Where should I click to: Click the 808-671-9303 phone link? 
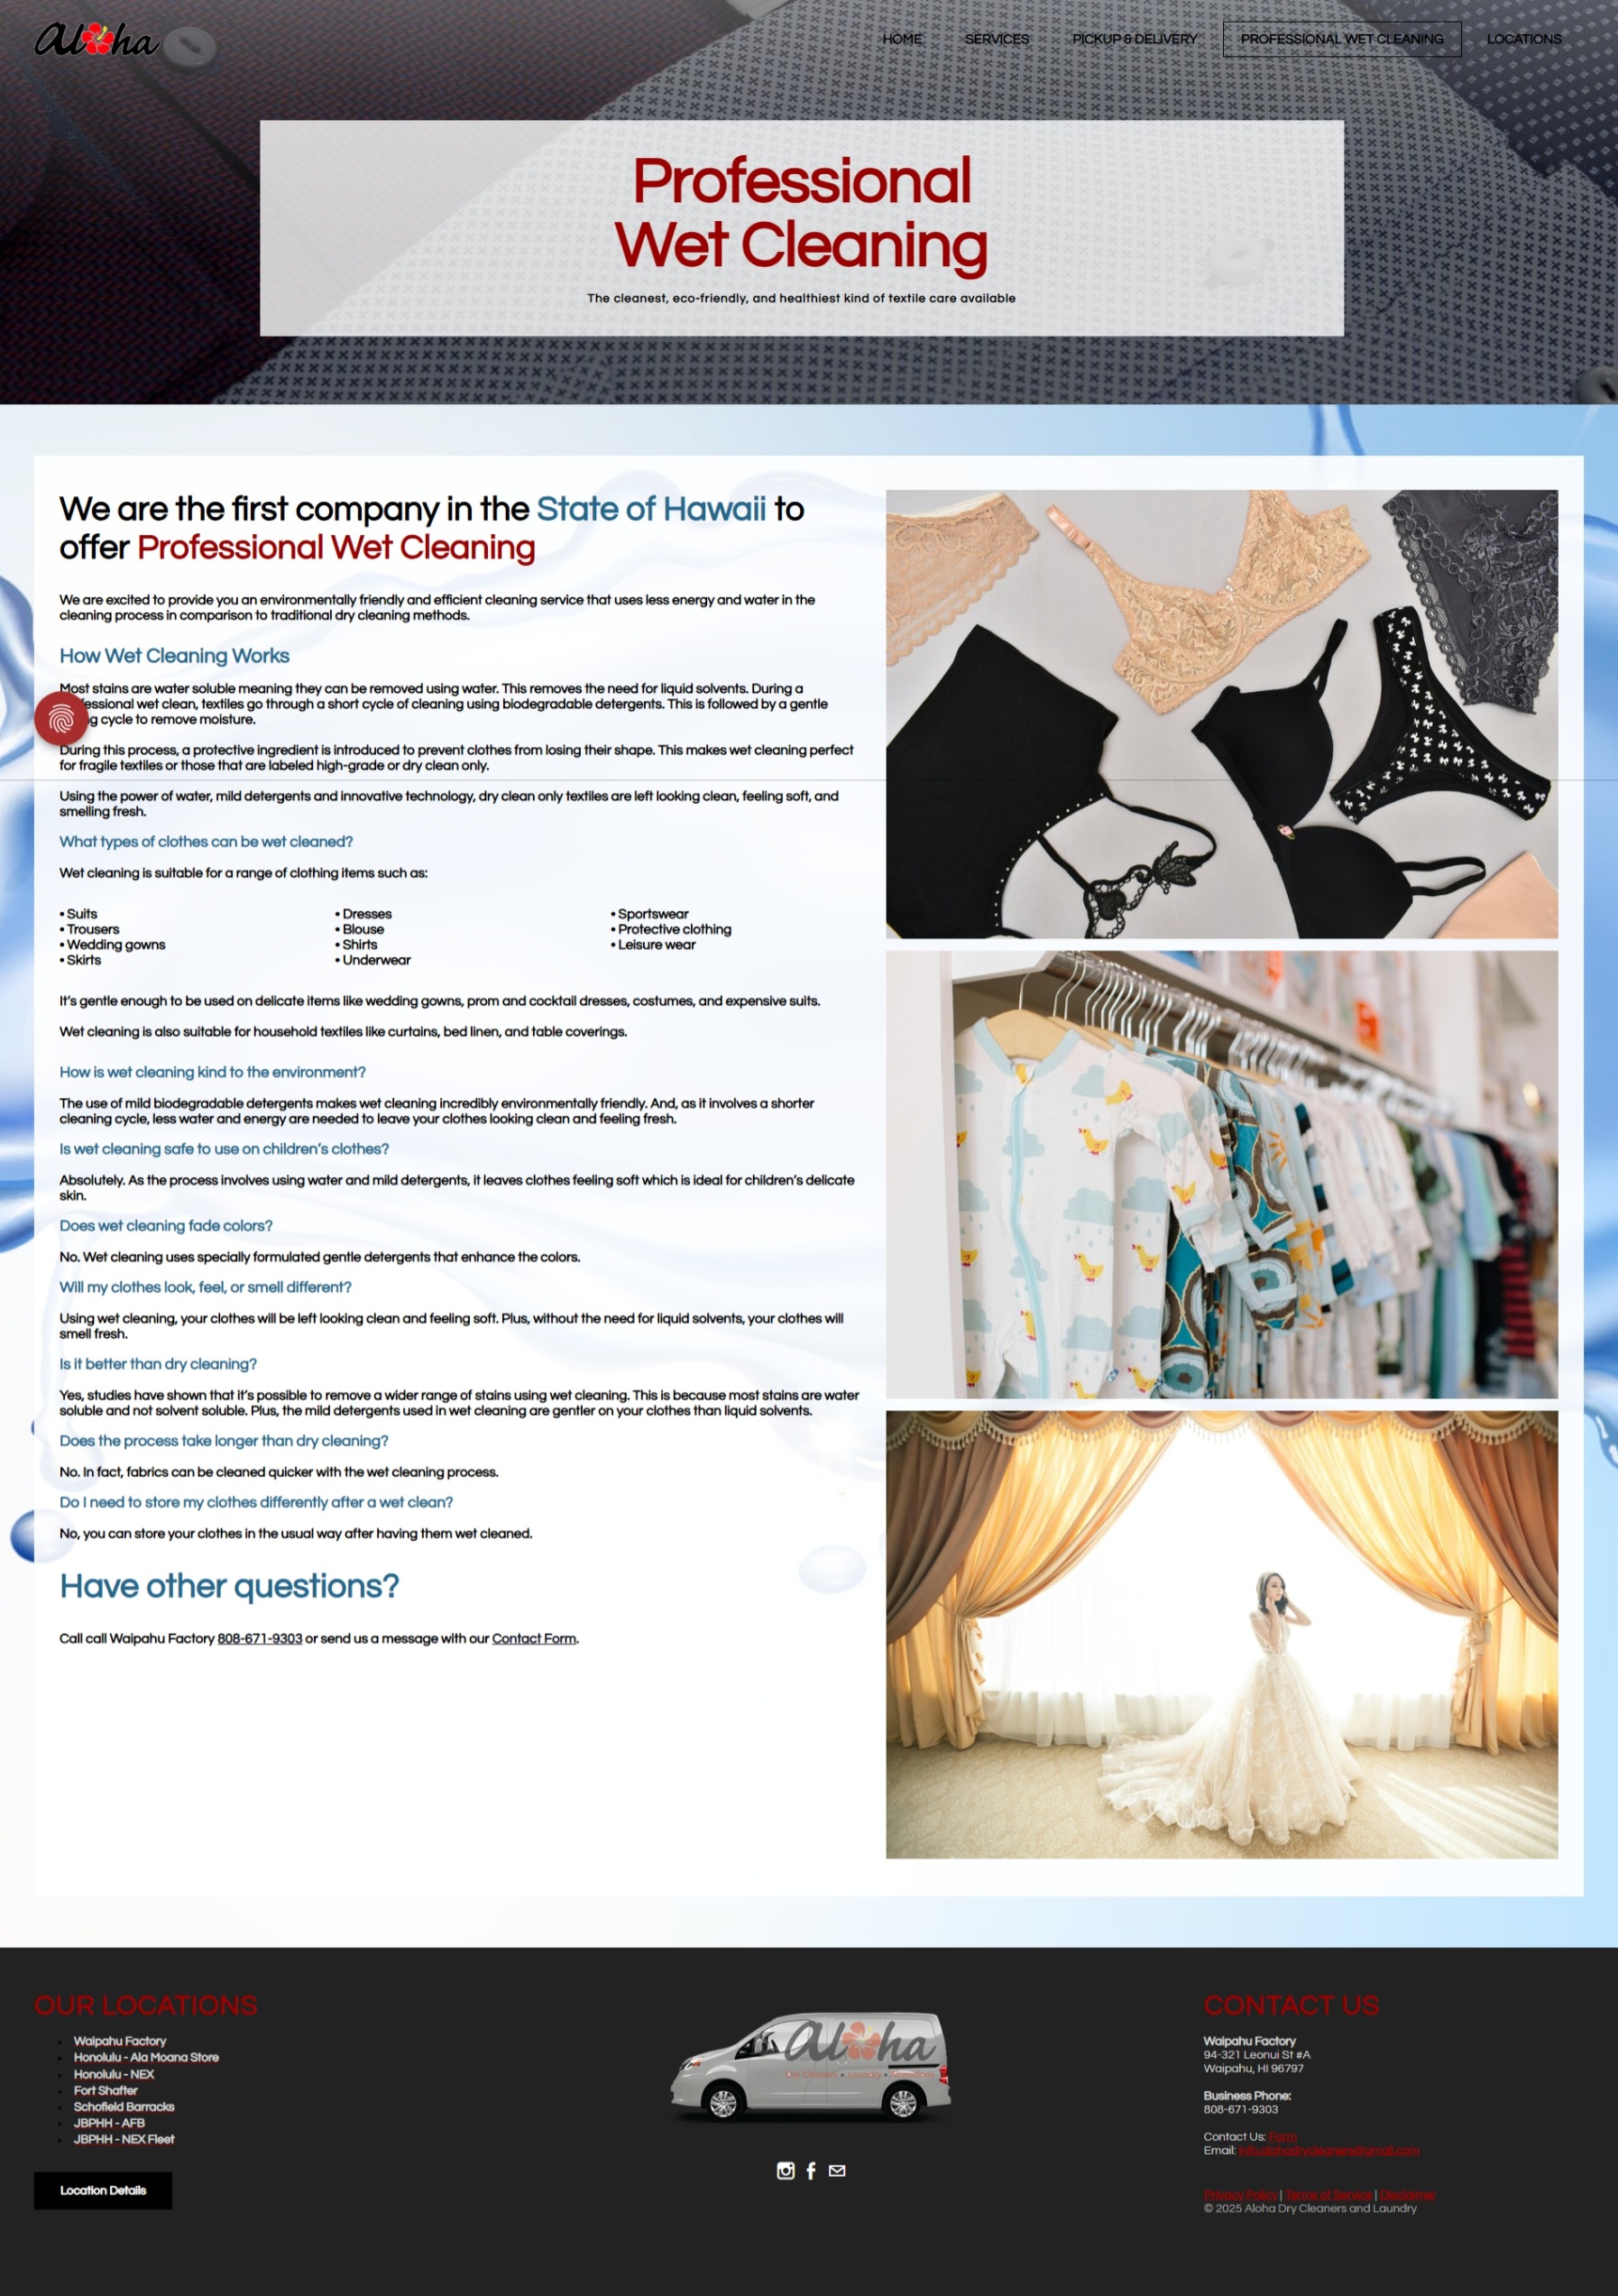[259, 1638]
